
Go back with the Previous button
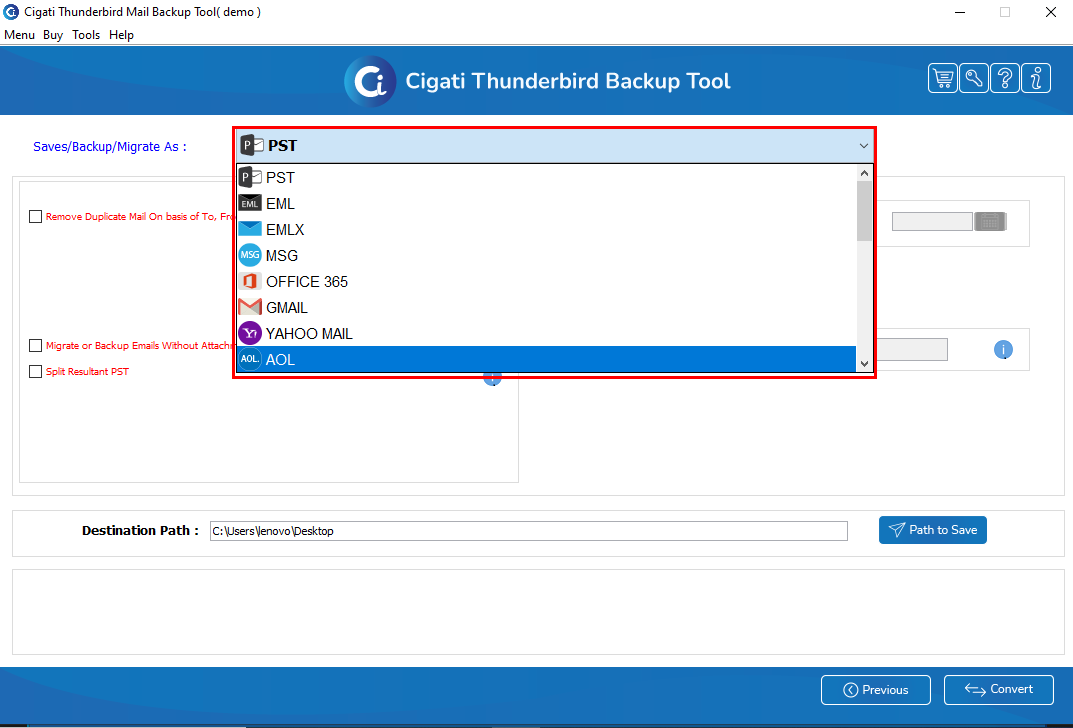(876, 690)
